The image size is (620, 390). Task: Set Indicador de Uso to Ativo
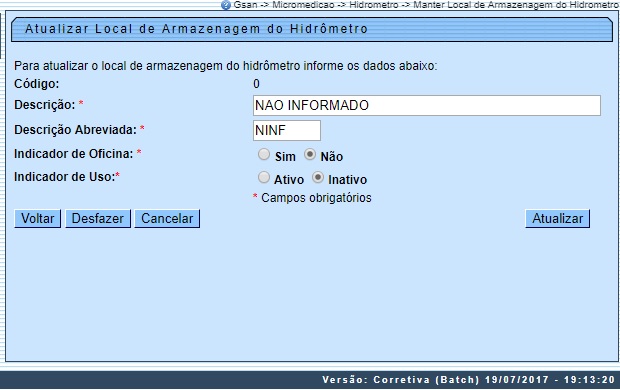264,177
